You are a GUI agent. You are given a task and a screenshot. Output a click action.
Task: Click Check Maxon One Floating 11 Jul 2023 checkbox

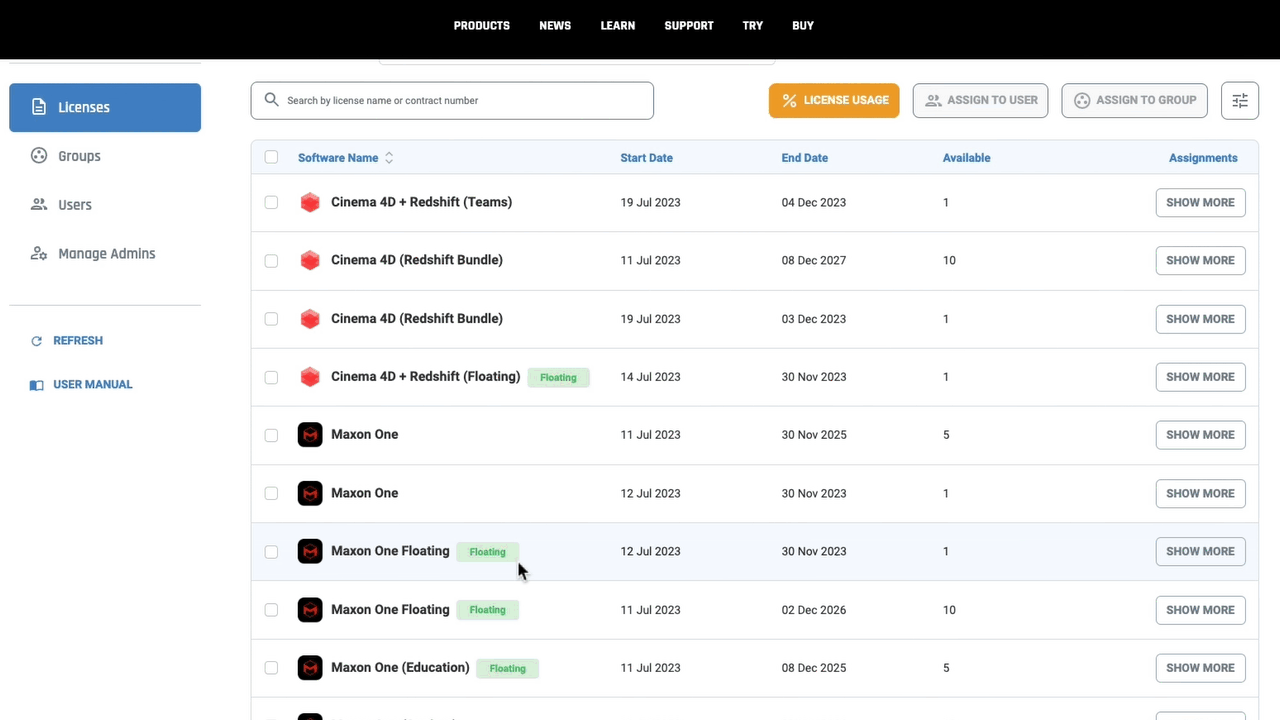click(x=271, y=610)
